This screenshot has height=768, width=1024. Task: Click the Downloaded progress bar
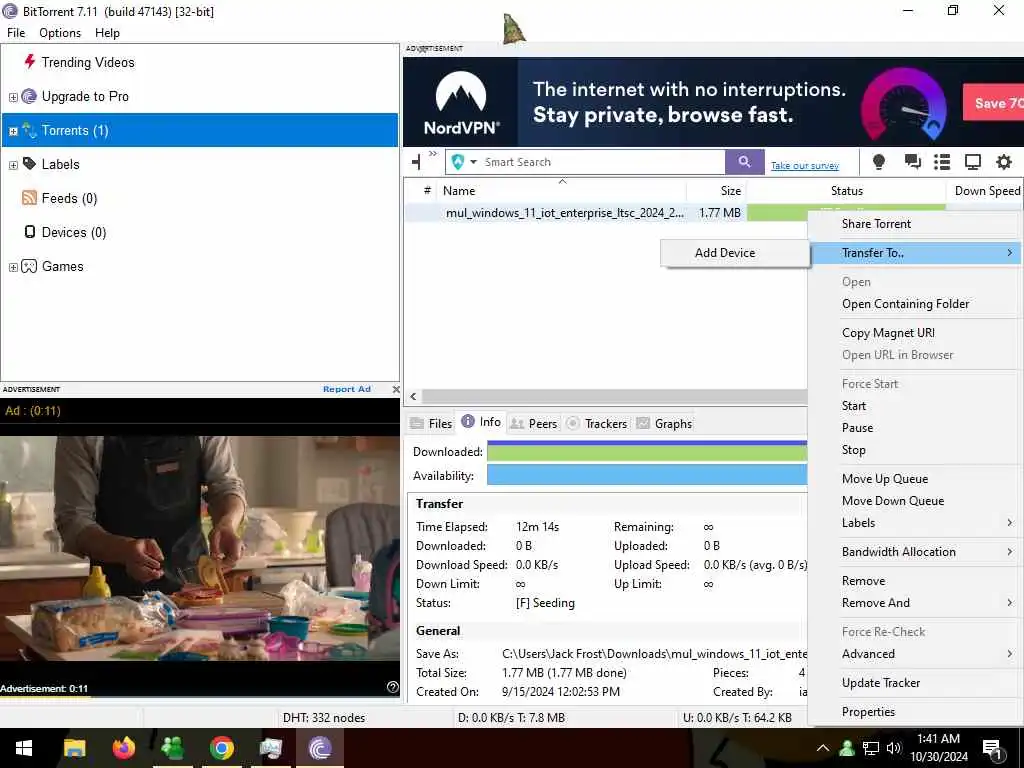pyautogui.click(x=647, y=451)
